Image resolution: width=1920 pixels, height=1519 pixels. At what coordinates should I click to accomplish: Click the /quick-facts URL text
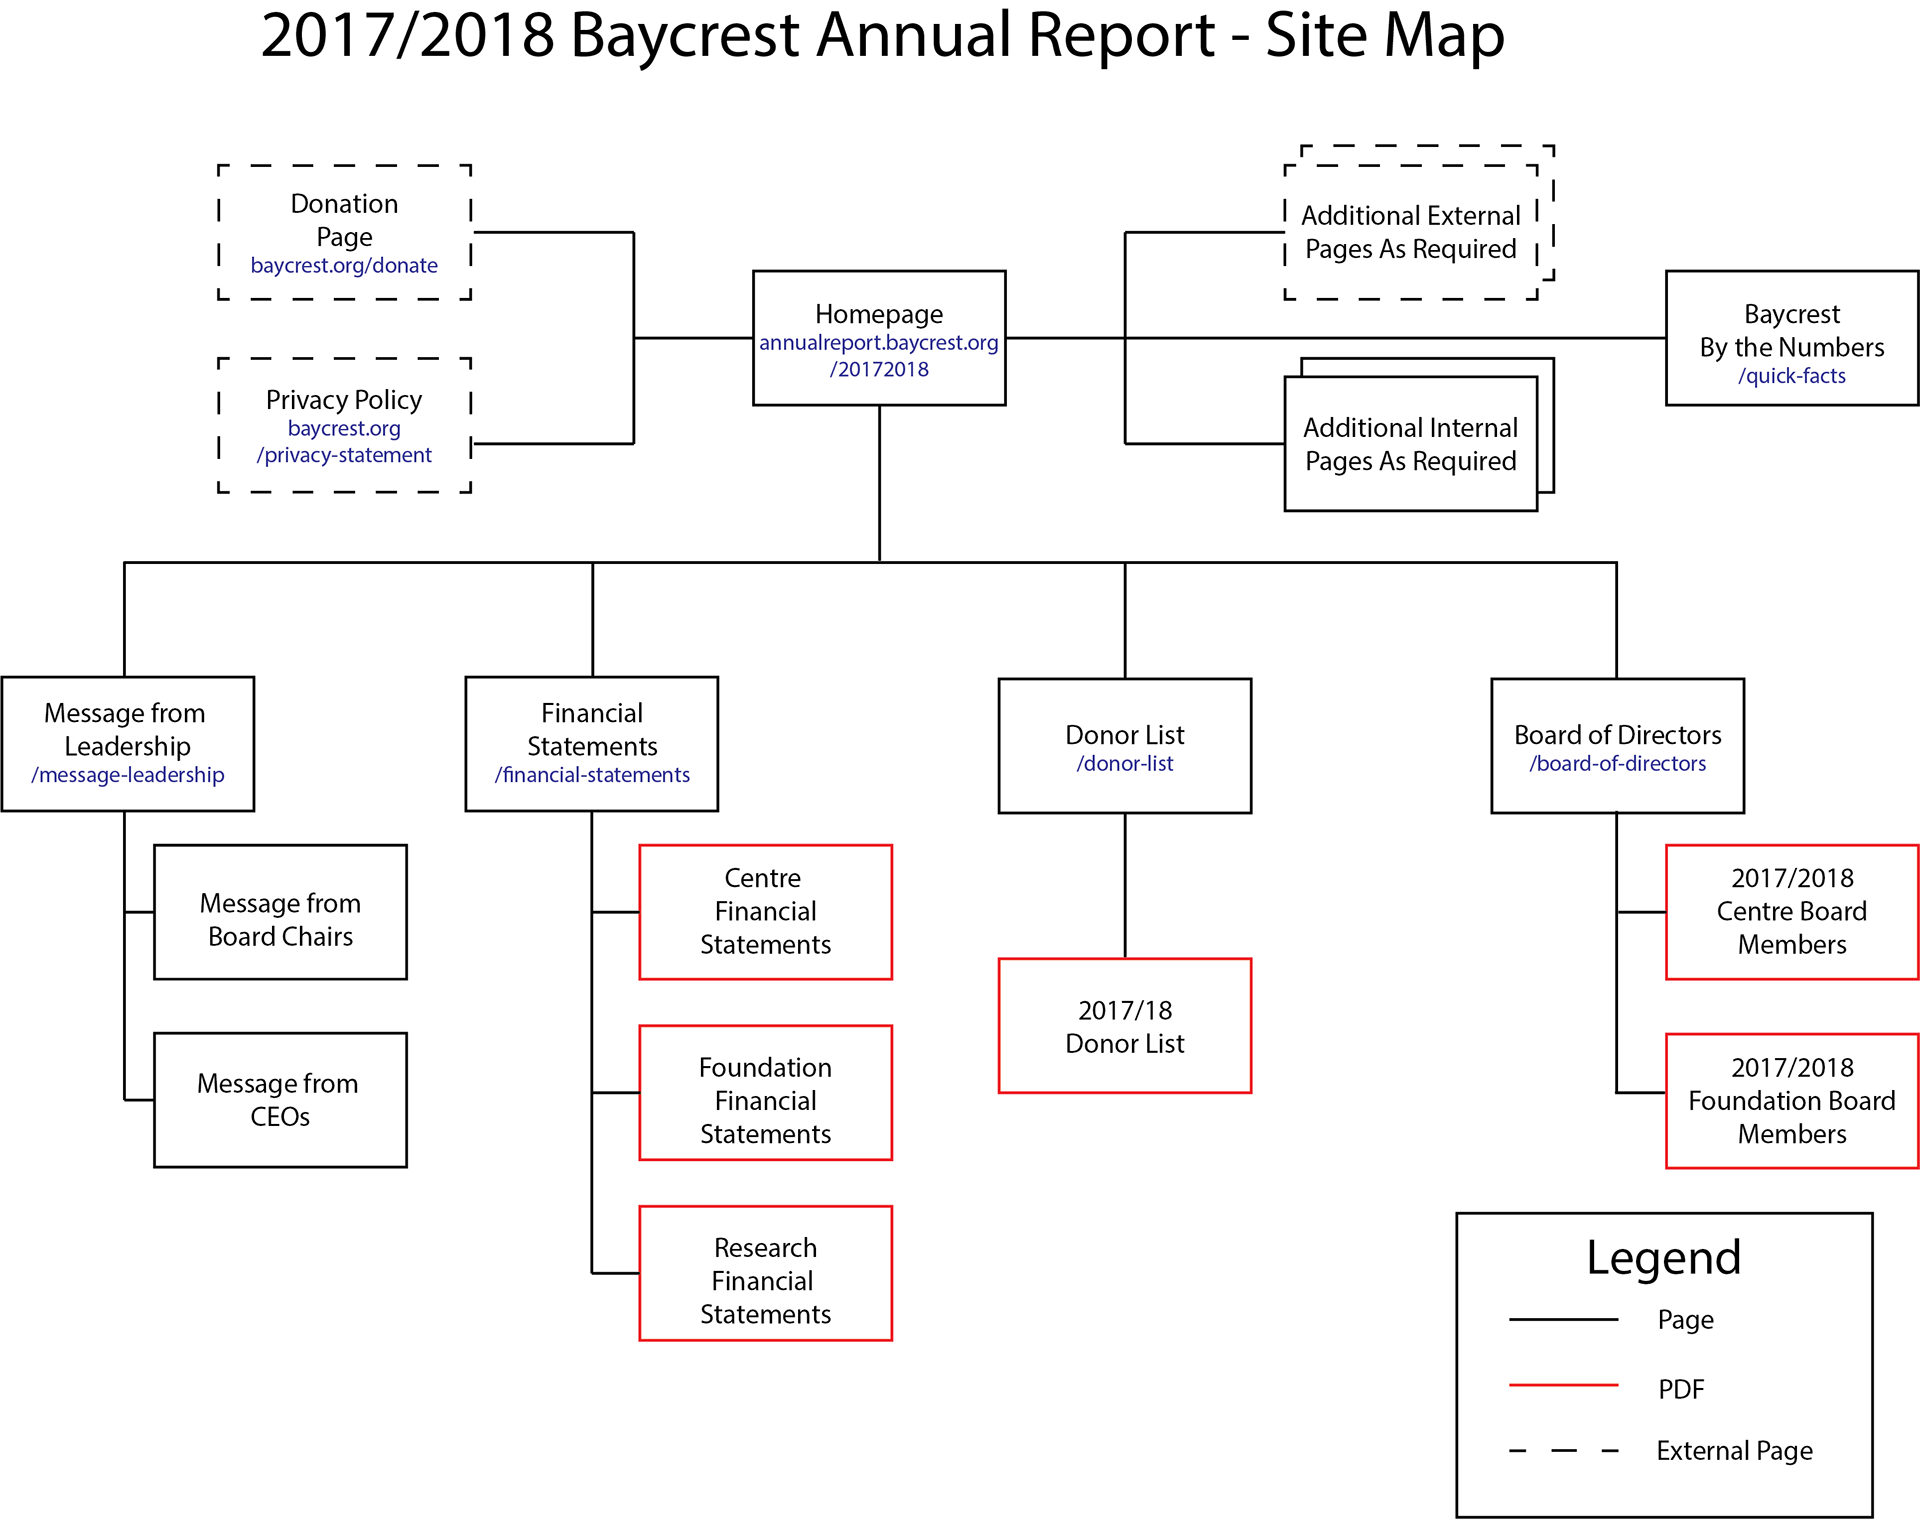[x=1792, y=376]
